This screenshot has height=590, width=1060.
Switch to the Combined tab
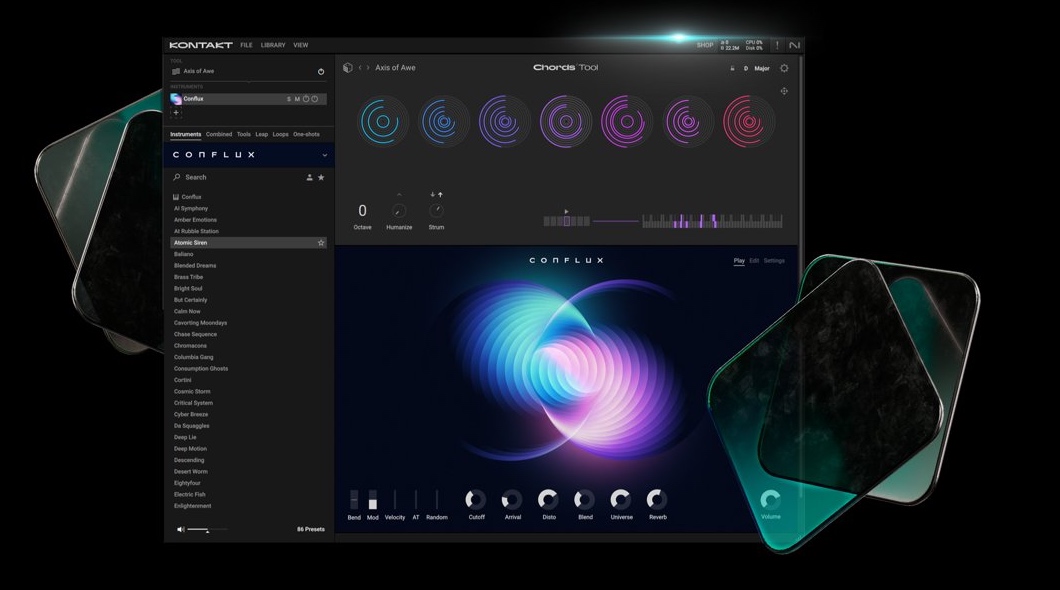[x=219, y=134]
